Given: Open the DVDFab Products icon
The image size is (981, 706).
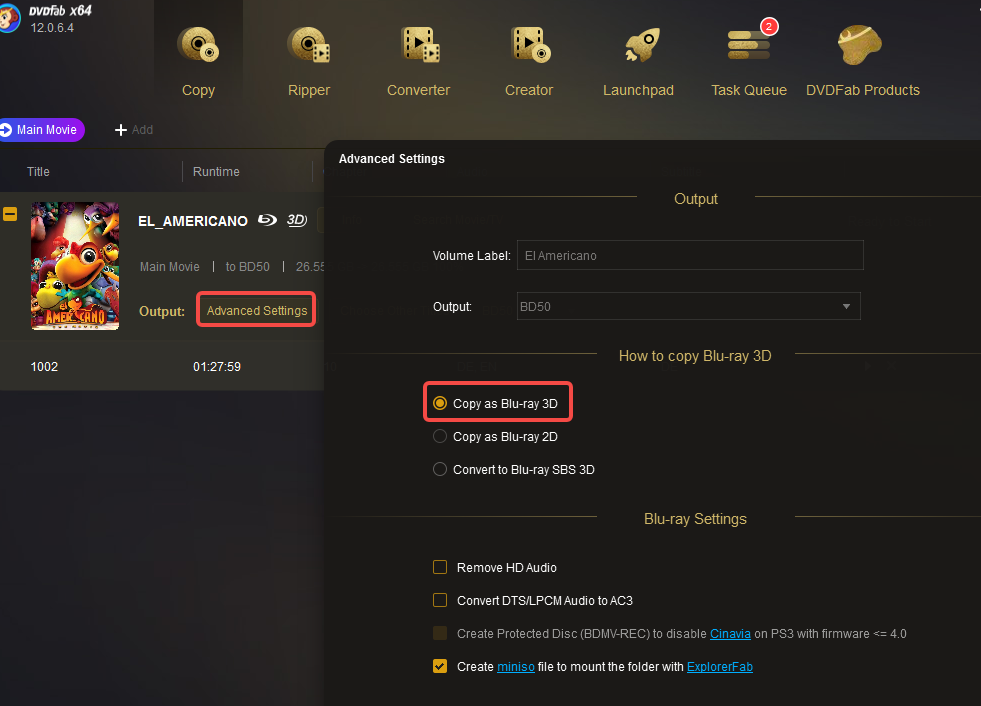Looking at the screenshot, I should (x=860, y=44).
